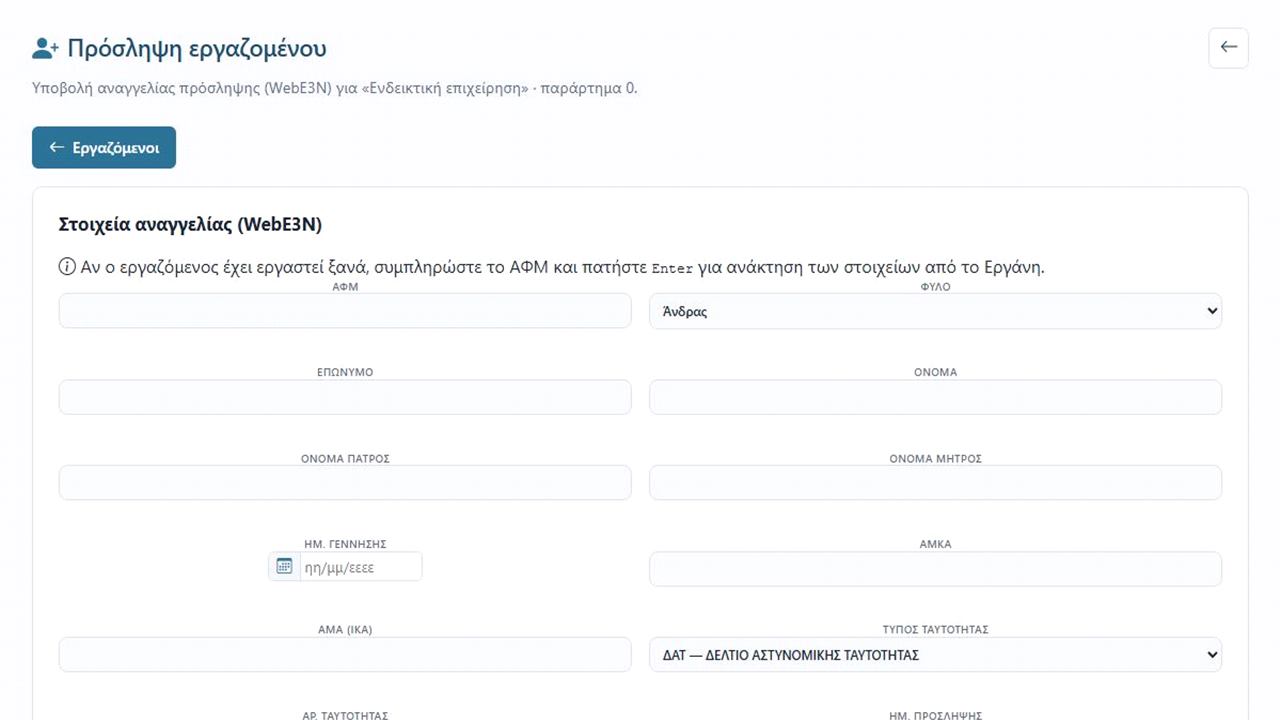Click the arrow inside the Εργαζόμενοι button
The height and width of the screenshot is (720, 1280).
57,147
